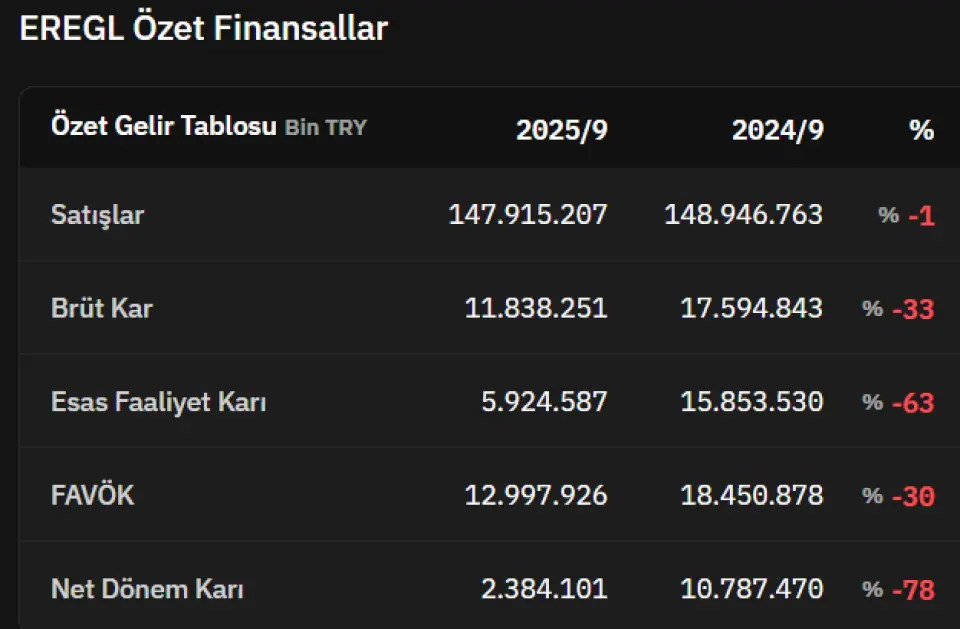960x629 pixels.
Task: Click the 2025/9 column header
Action: [x=561, y=130]
